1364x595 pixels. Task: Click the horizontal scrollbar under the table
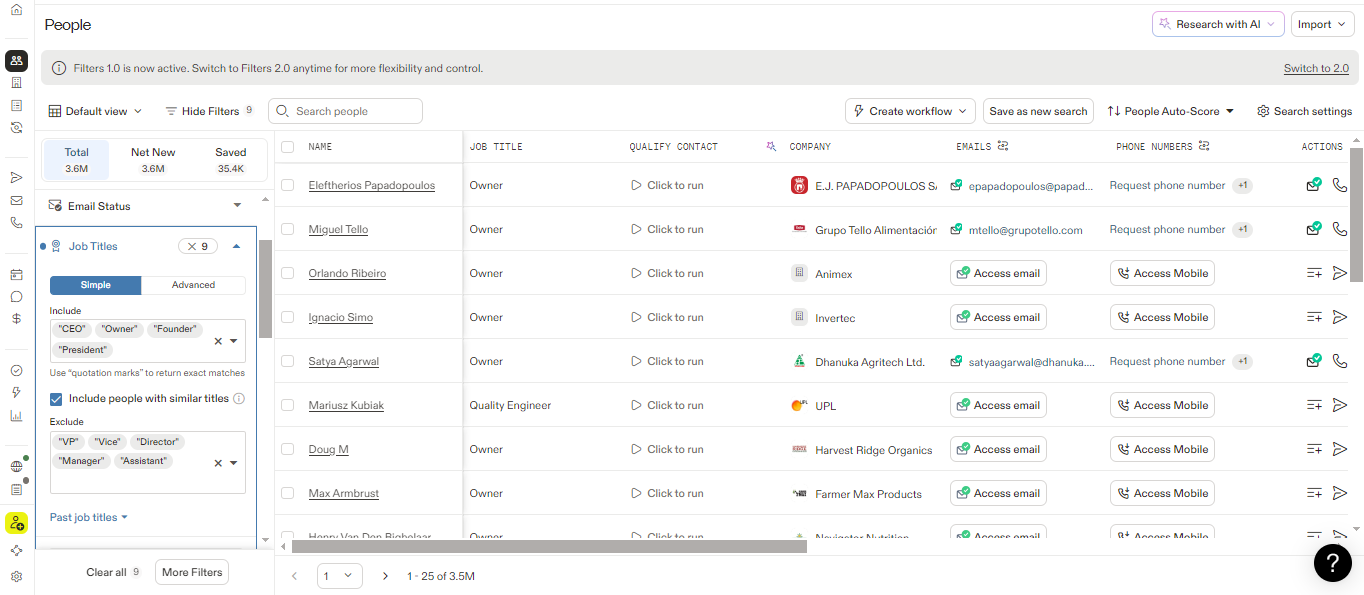[548, 547]
